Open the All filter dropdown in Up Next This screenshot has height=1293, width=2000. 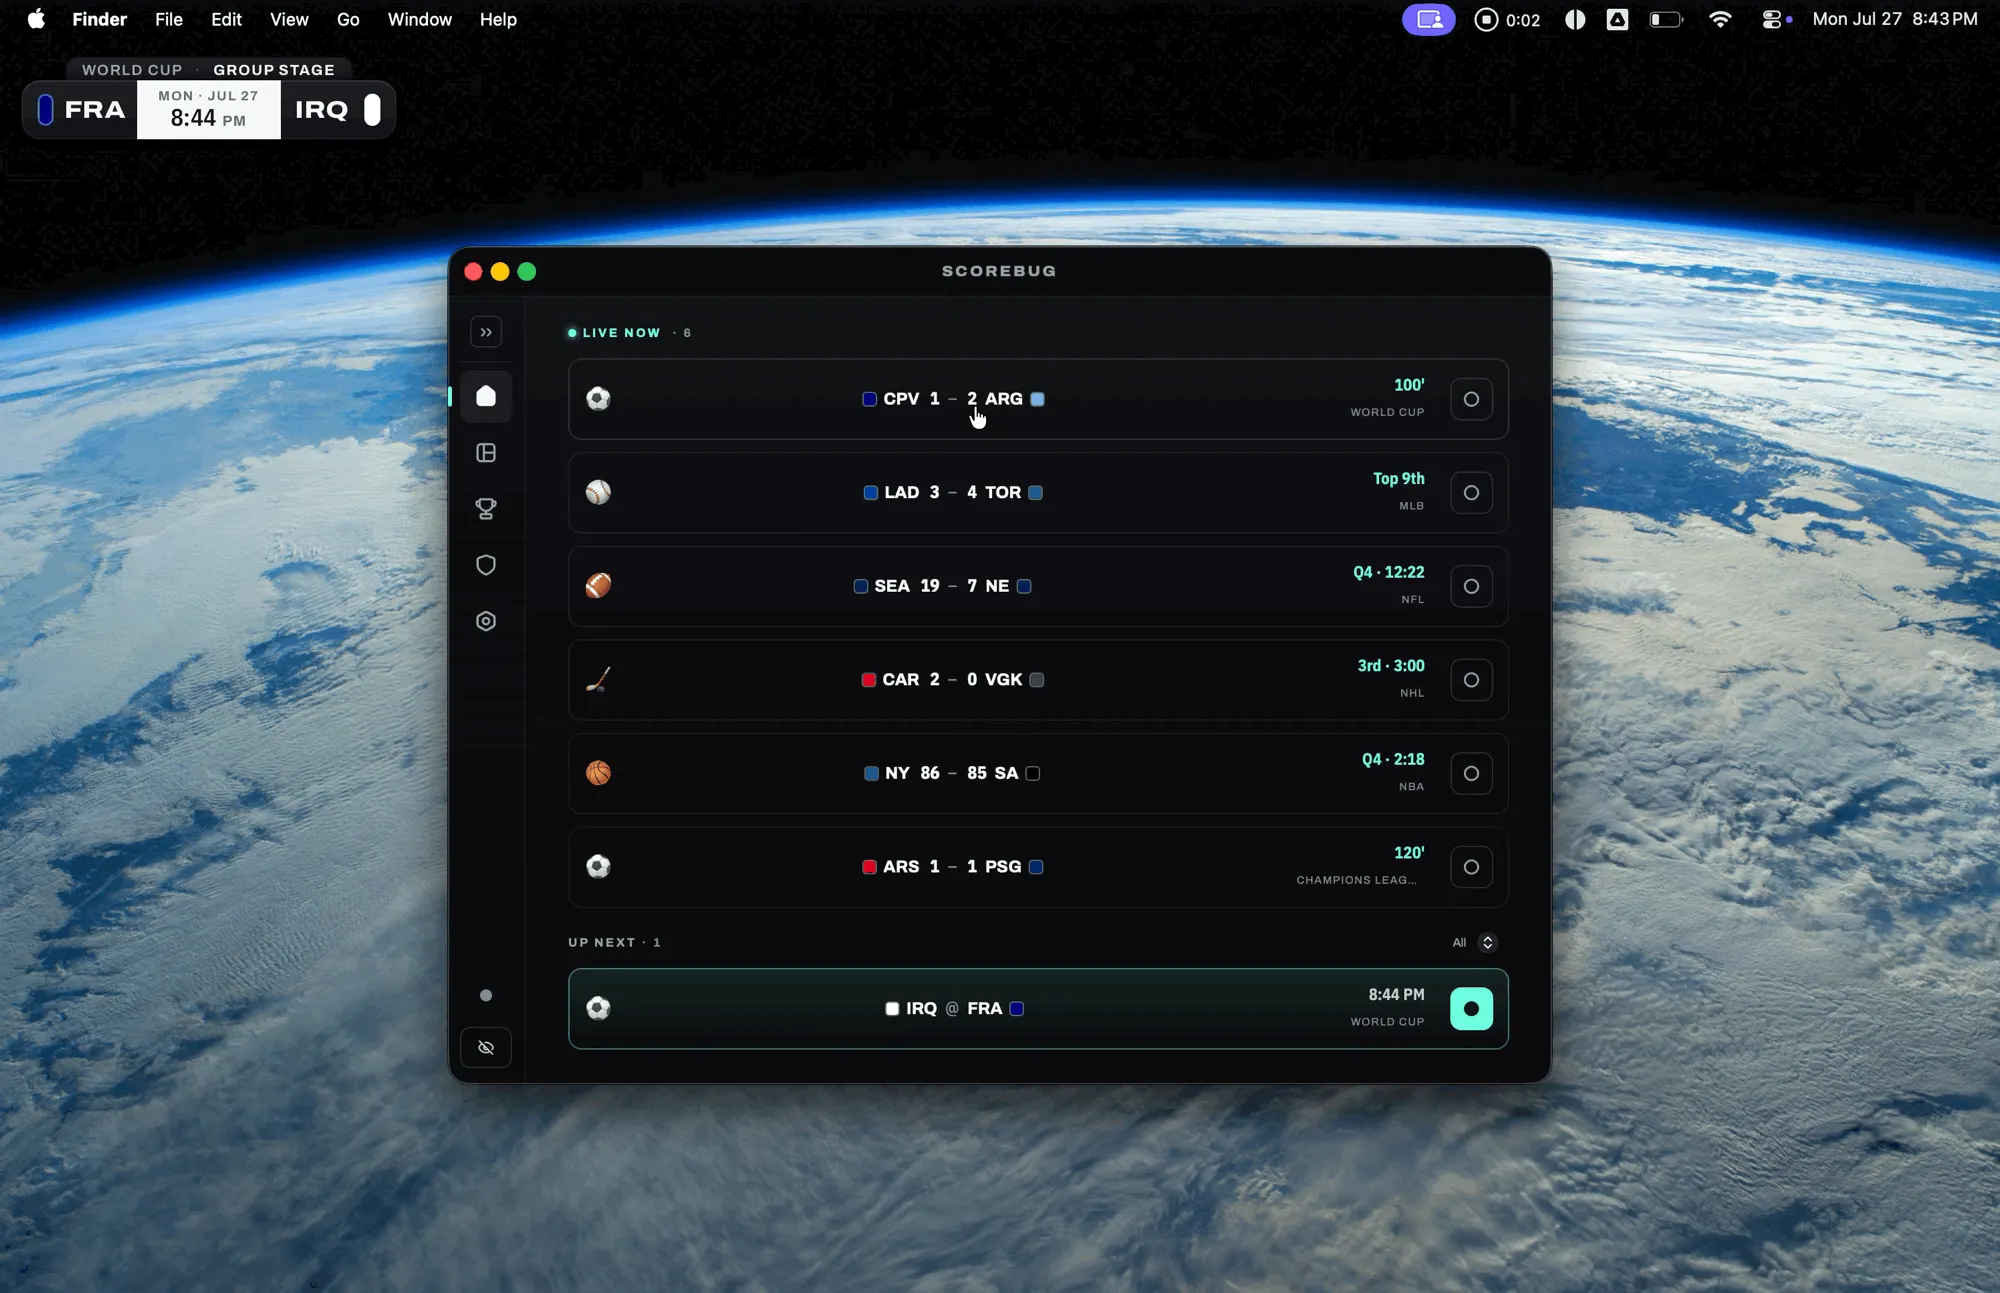coord(1474,942)
